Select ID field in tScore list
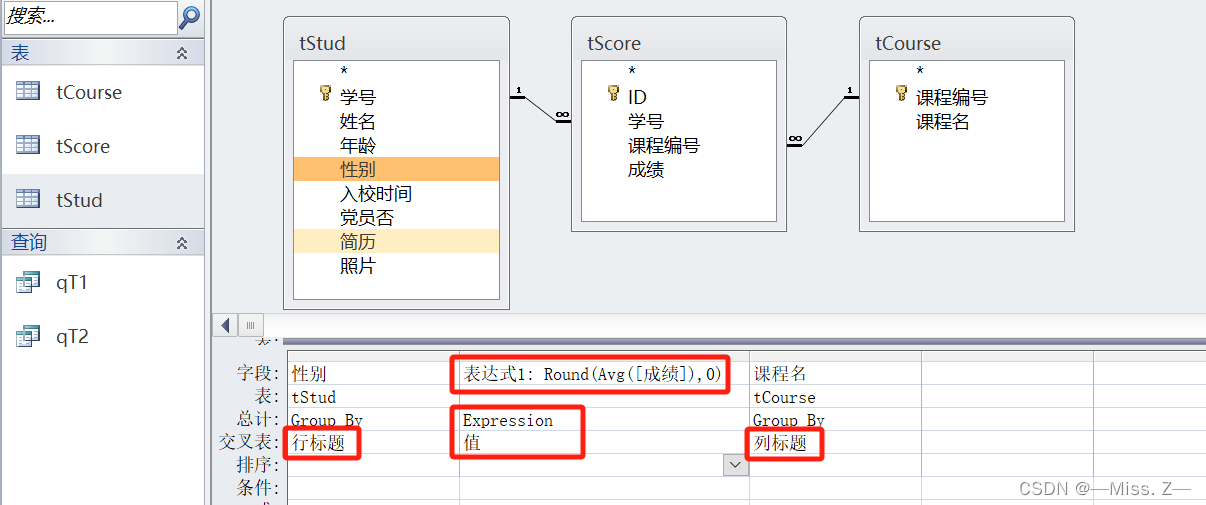 (x=679, y=97)
